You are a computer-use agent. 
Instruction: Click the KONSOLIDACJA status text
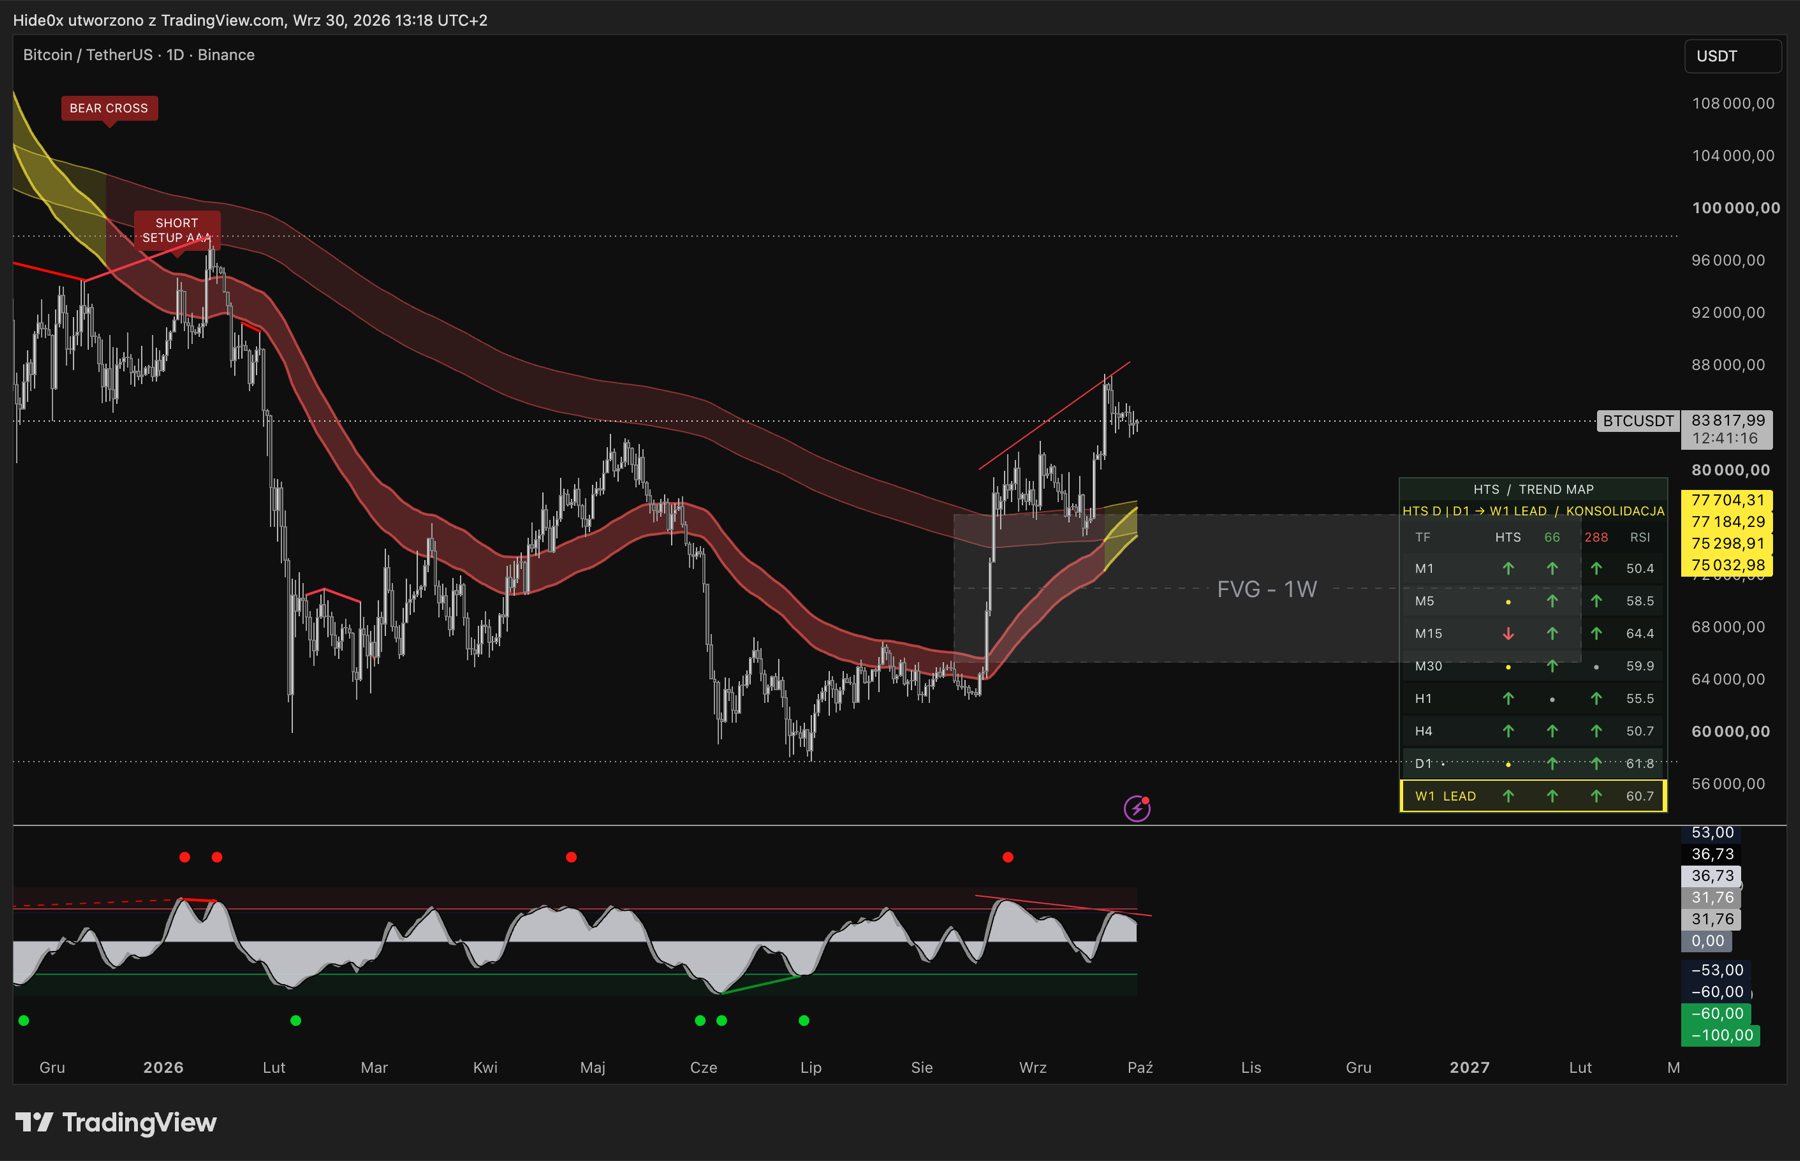tap(1615, 511)
